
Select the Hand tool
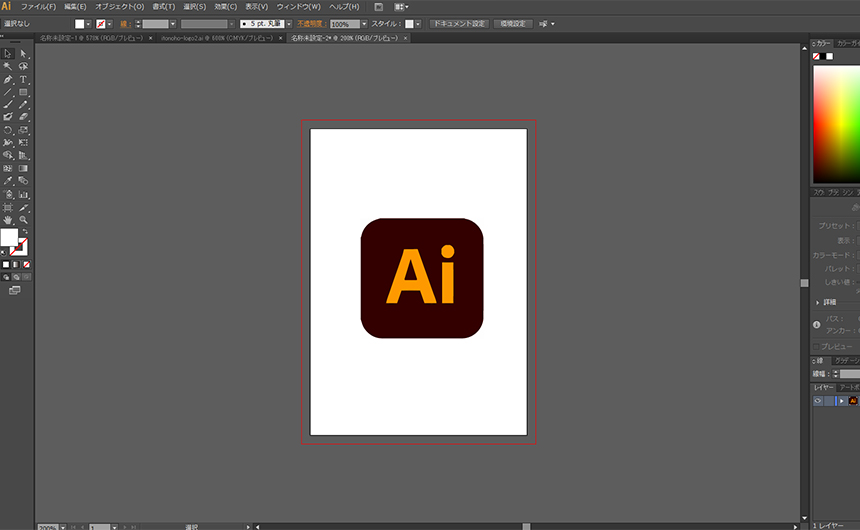pyautogui.click(x=8, y=219)
